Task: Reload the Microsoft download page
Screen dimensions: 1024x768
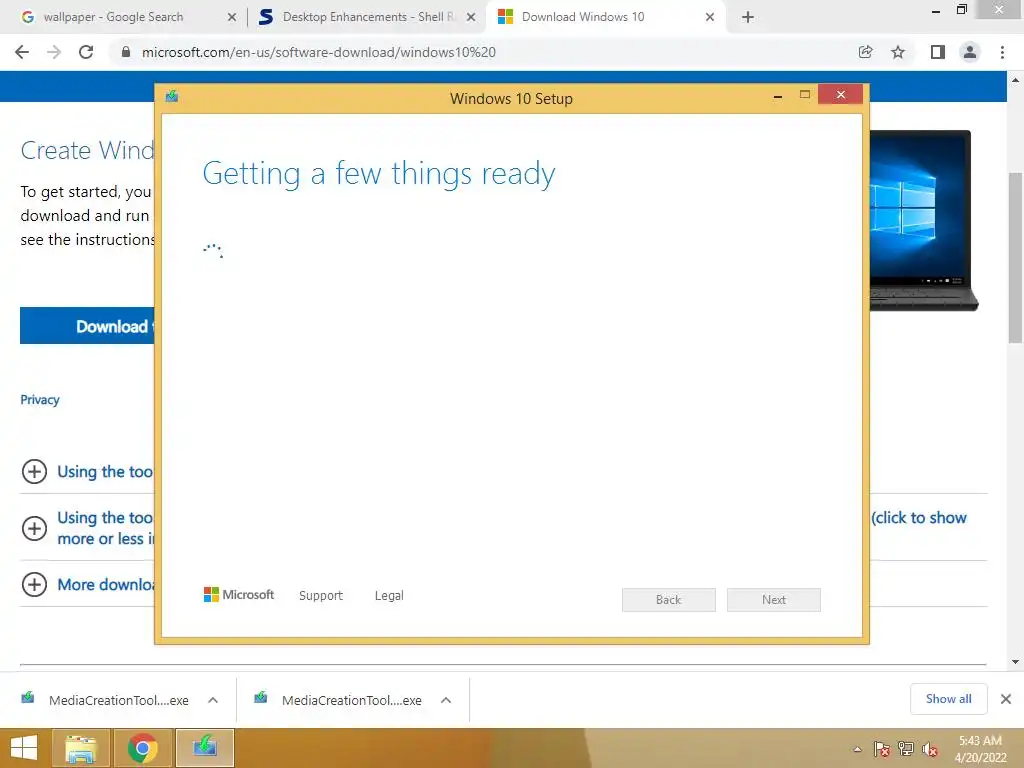Action: 86,52
